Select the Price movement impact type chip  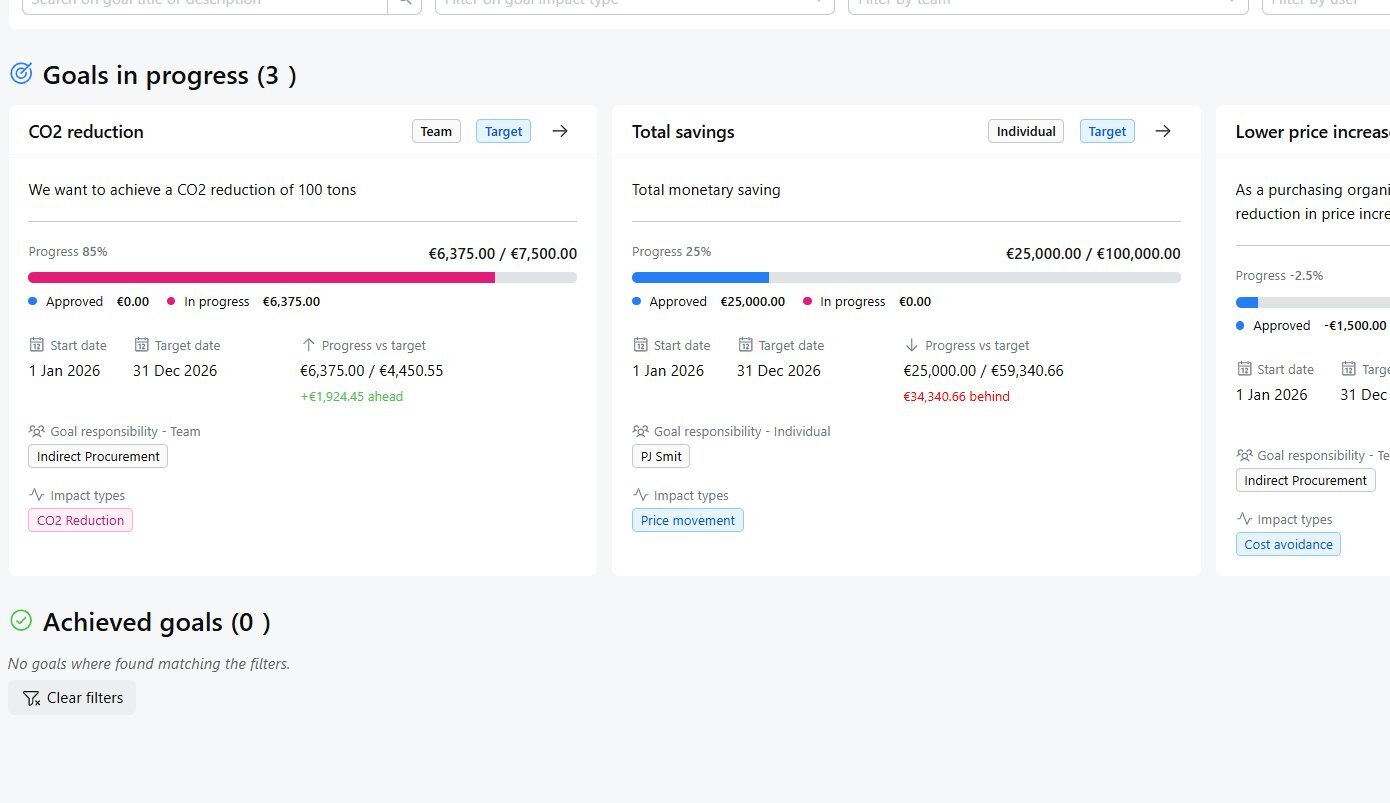pos(688,520)
